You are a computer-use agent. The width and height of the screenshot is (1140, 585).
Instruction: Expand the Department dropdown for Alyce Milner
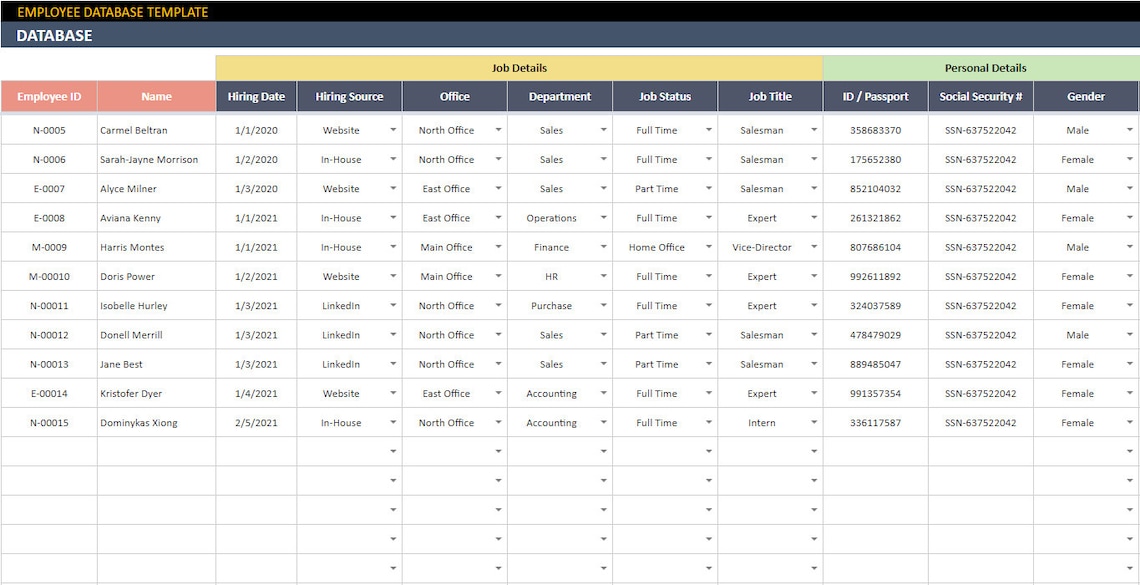point(604,188)
